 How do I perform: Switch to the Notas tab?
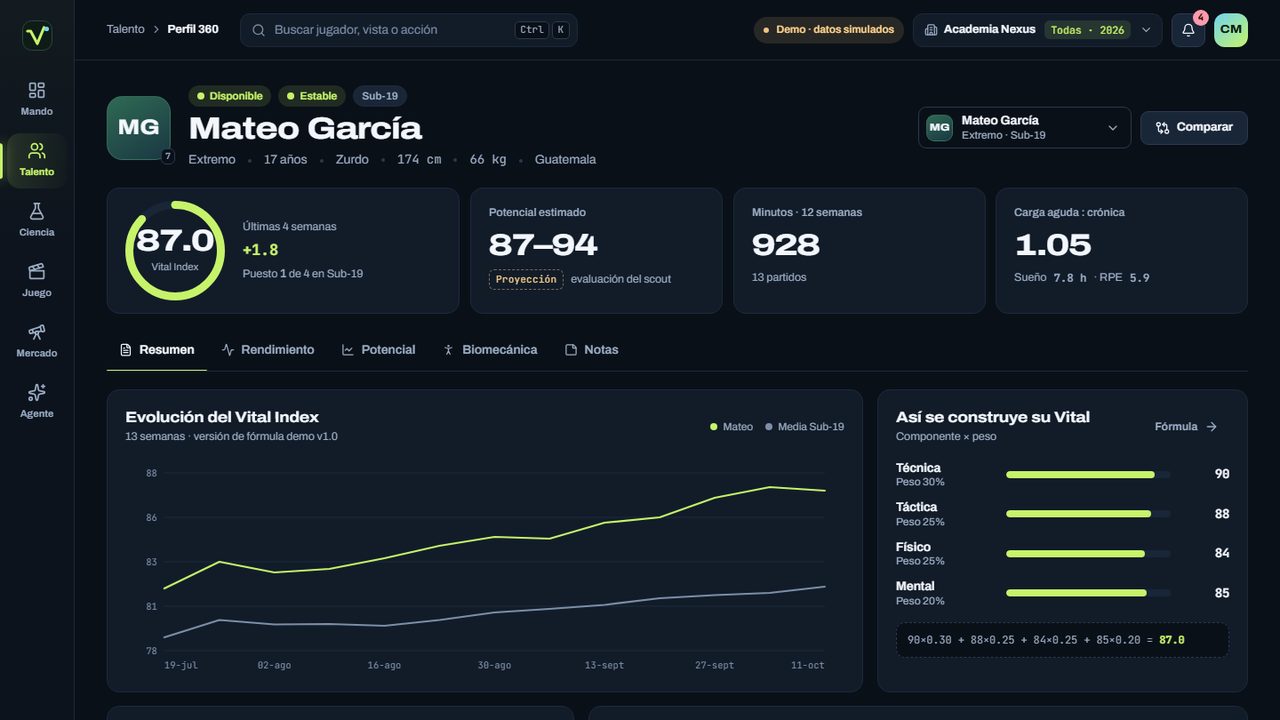coord(591,350)
